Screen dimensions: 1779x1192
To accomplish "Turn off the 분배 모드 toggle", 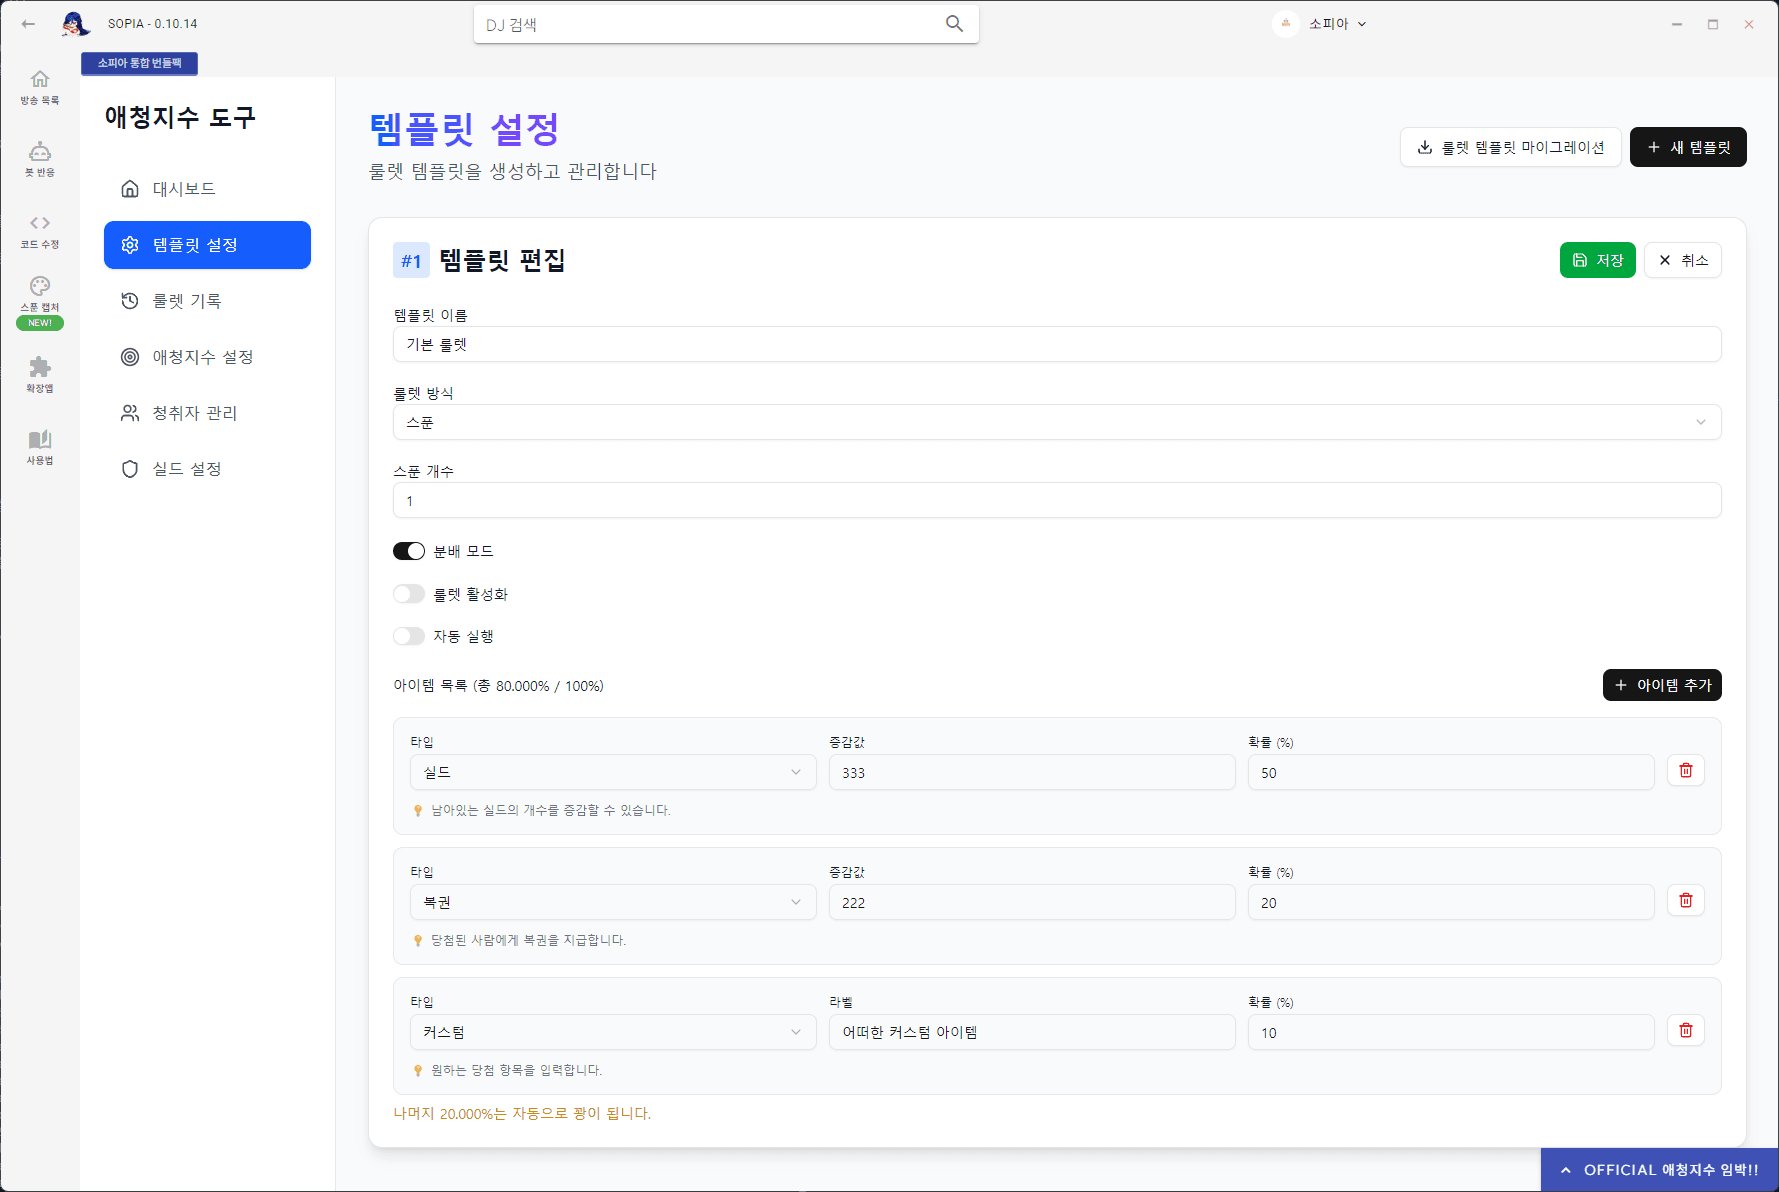I will pos(409,551).
